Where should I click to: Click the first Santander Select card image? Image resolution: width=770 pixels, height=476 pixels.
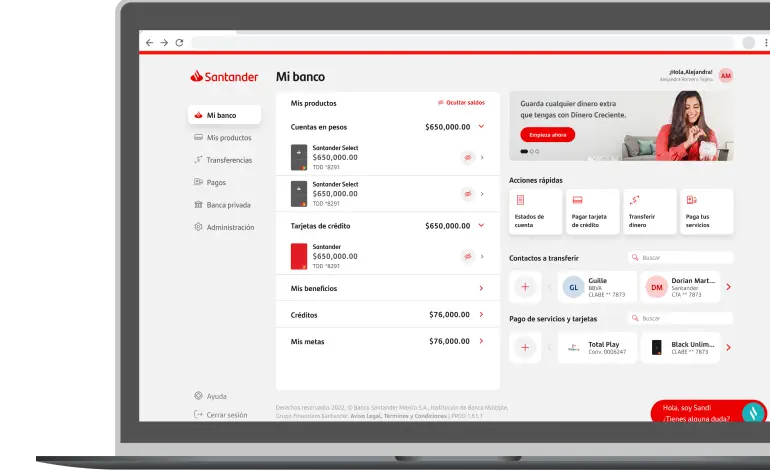coord(299,157)
